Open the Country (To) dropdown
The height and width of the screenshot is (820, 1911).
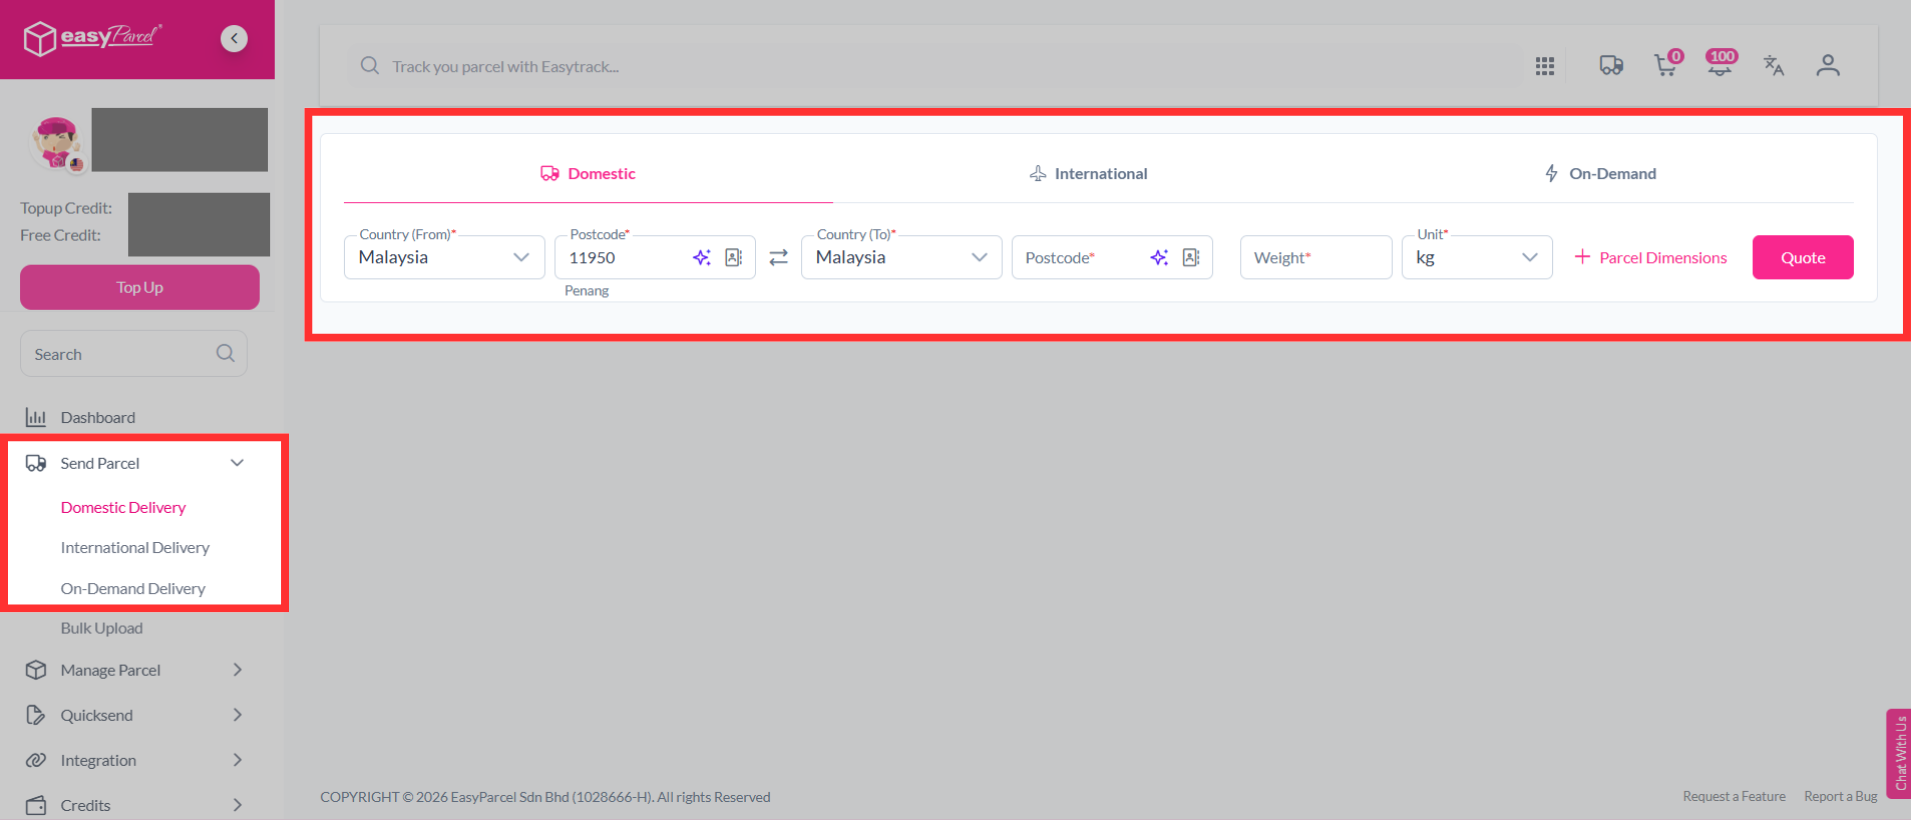[901, 257]
